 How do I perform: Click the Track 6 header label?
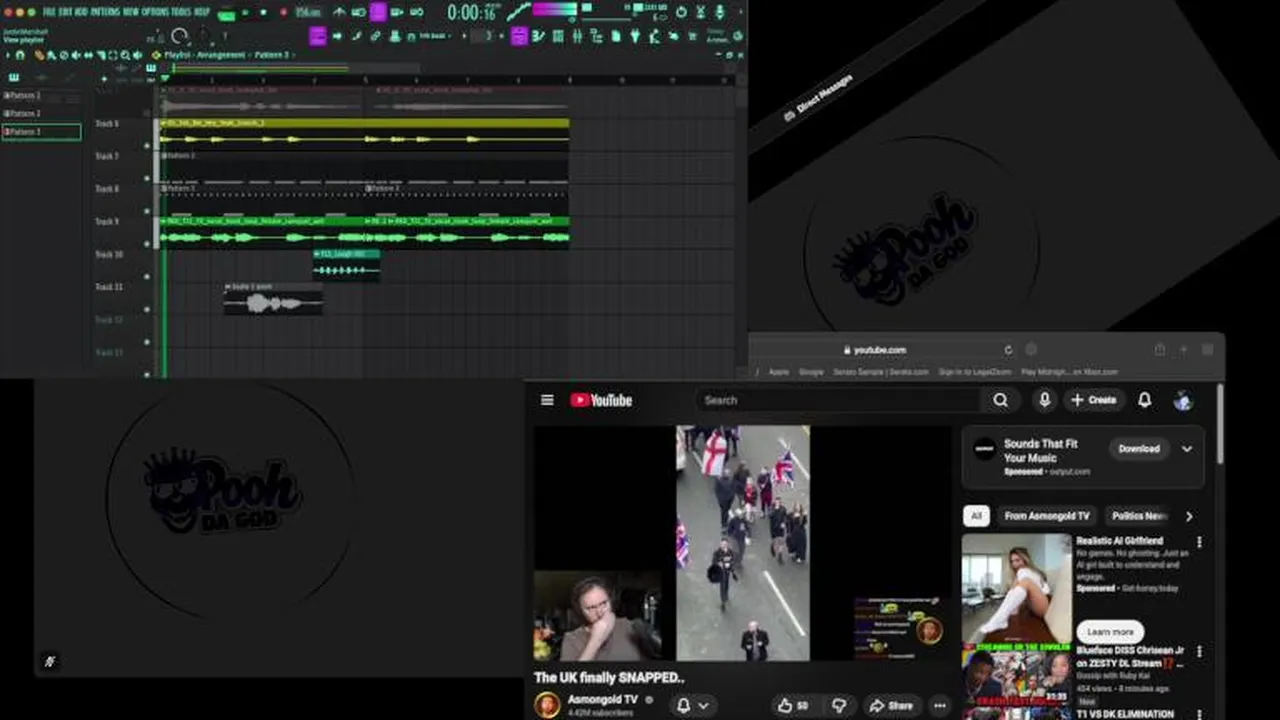[106, 124]
